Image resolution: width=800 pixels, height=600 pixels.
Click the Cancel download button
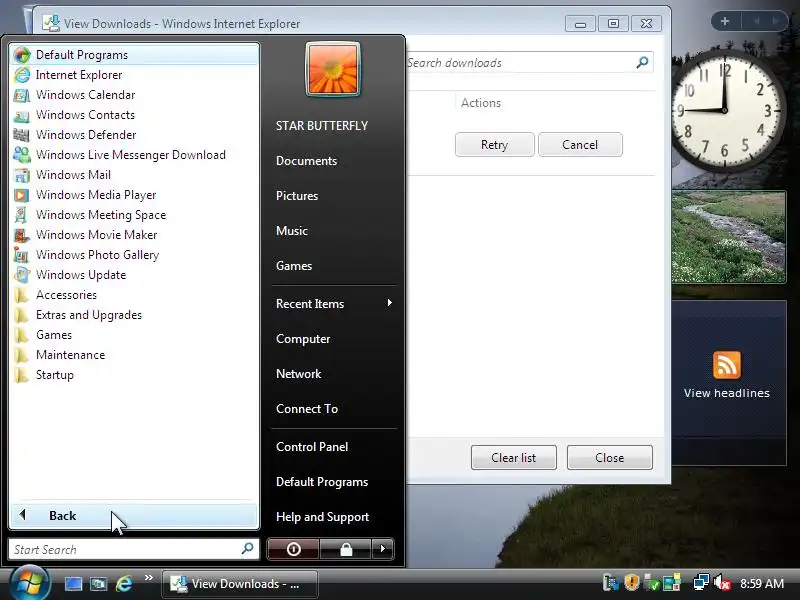pos(580,145)
